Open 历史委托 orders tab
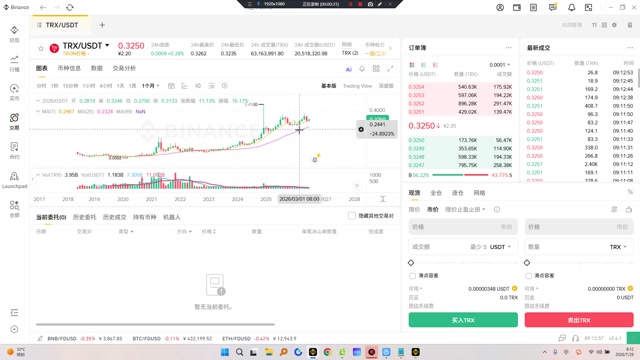Image resolution: width=640 pixels, height=360 pixels. (84, 217)
